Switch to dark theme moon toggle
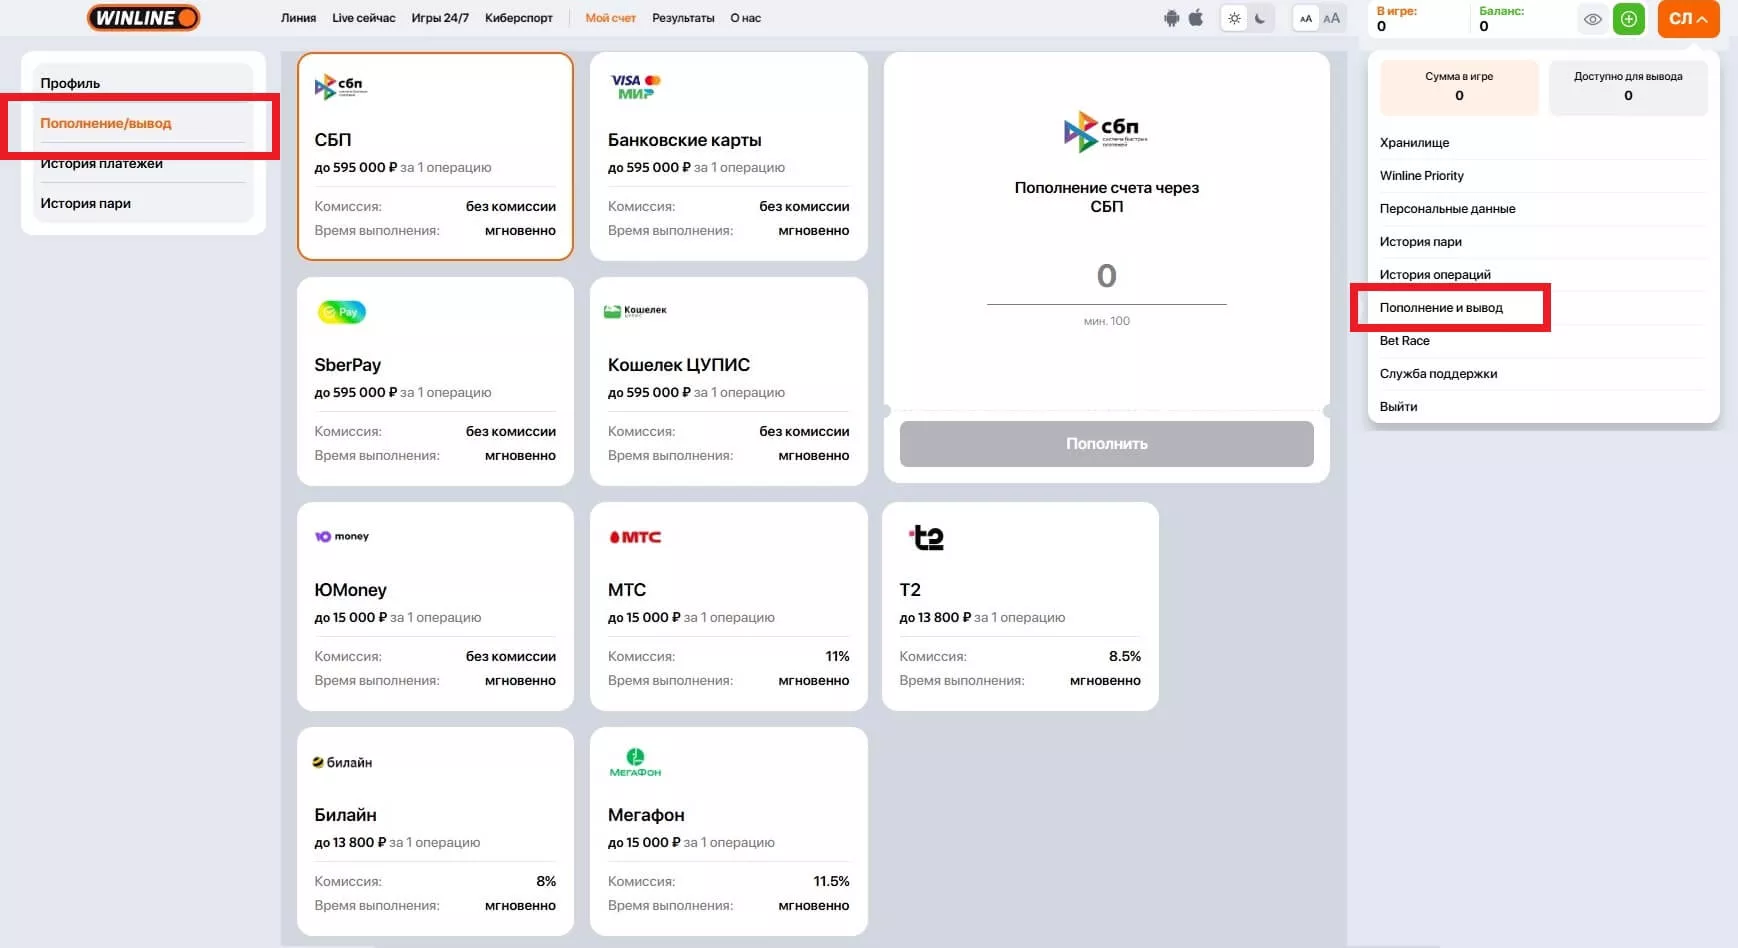This screenshot has width=1738, height=948. click(x=1260, y=18)
